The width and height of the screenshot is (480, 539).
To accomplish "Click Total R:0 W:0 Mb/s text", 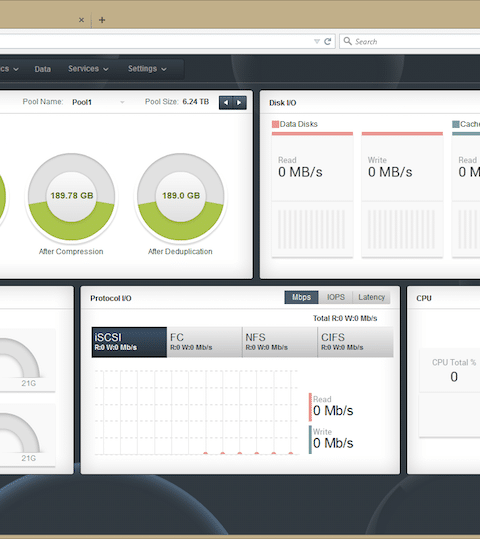I will pyautogui.click(x=345, y=318).
